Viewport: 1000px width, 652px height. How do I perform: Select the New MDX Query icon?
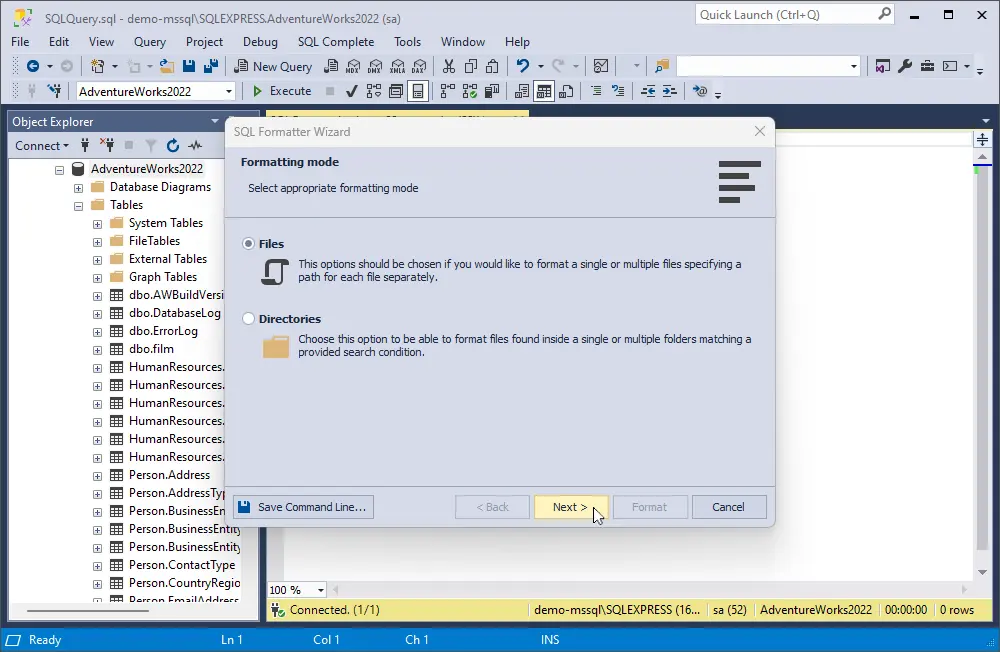(x=353, y=66)
